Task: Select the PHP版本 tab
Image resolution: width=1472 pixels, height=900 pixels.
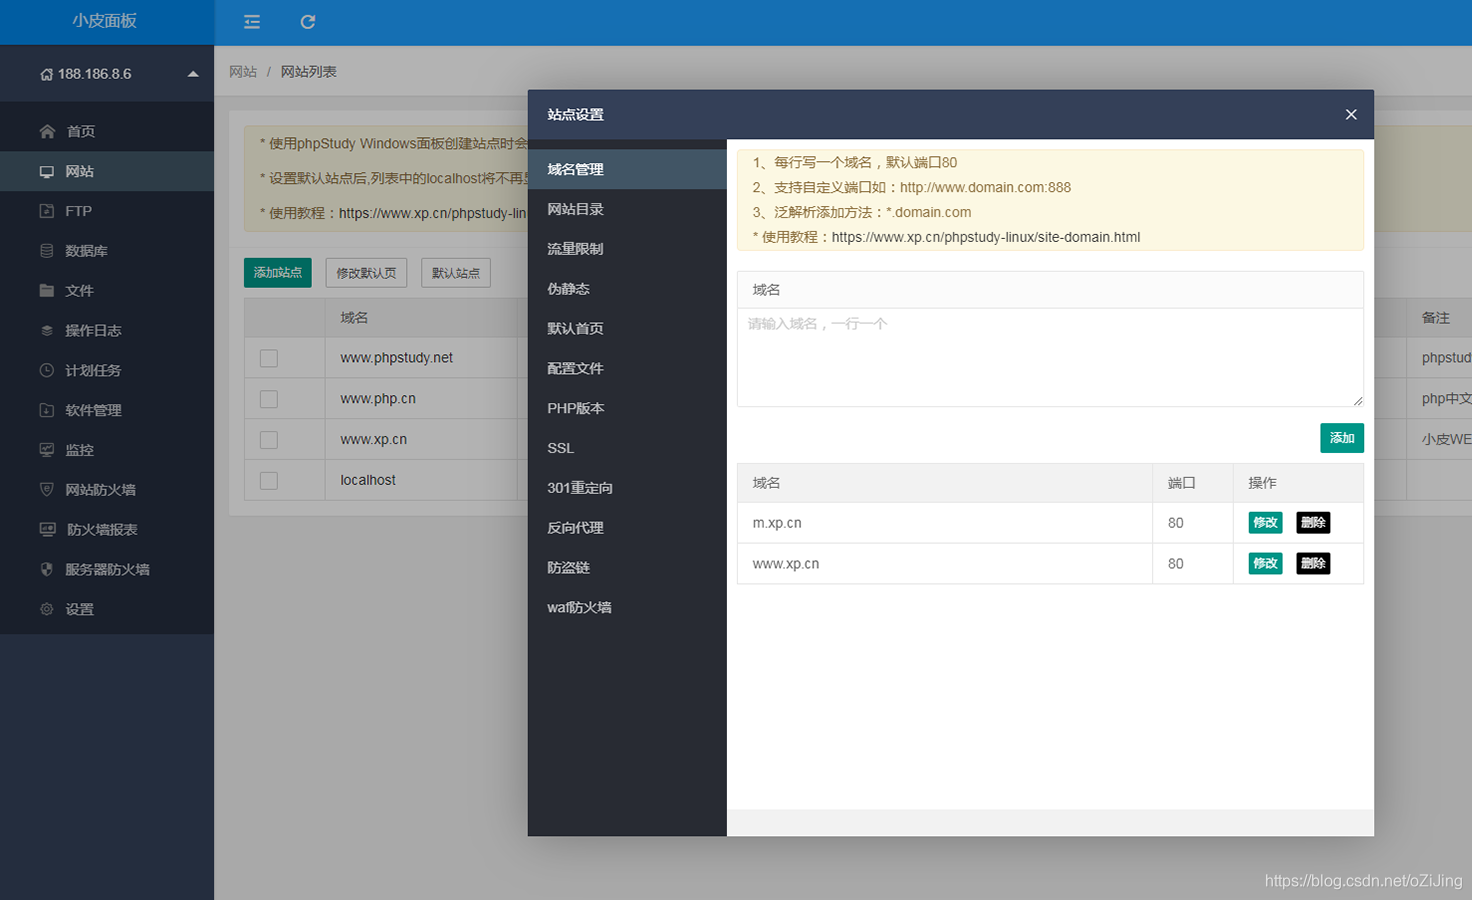Action: tap(627, 408)
